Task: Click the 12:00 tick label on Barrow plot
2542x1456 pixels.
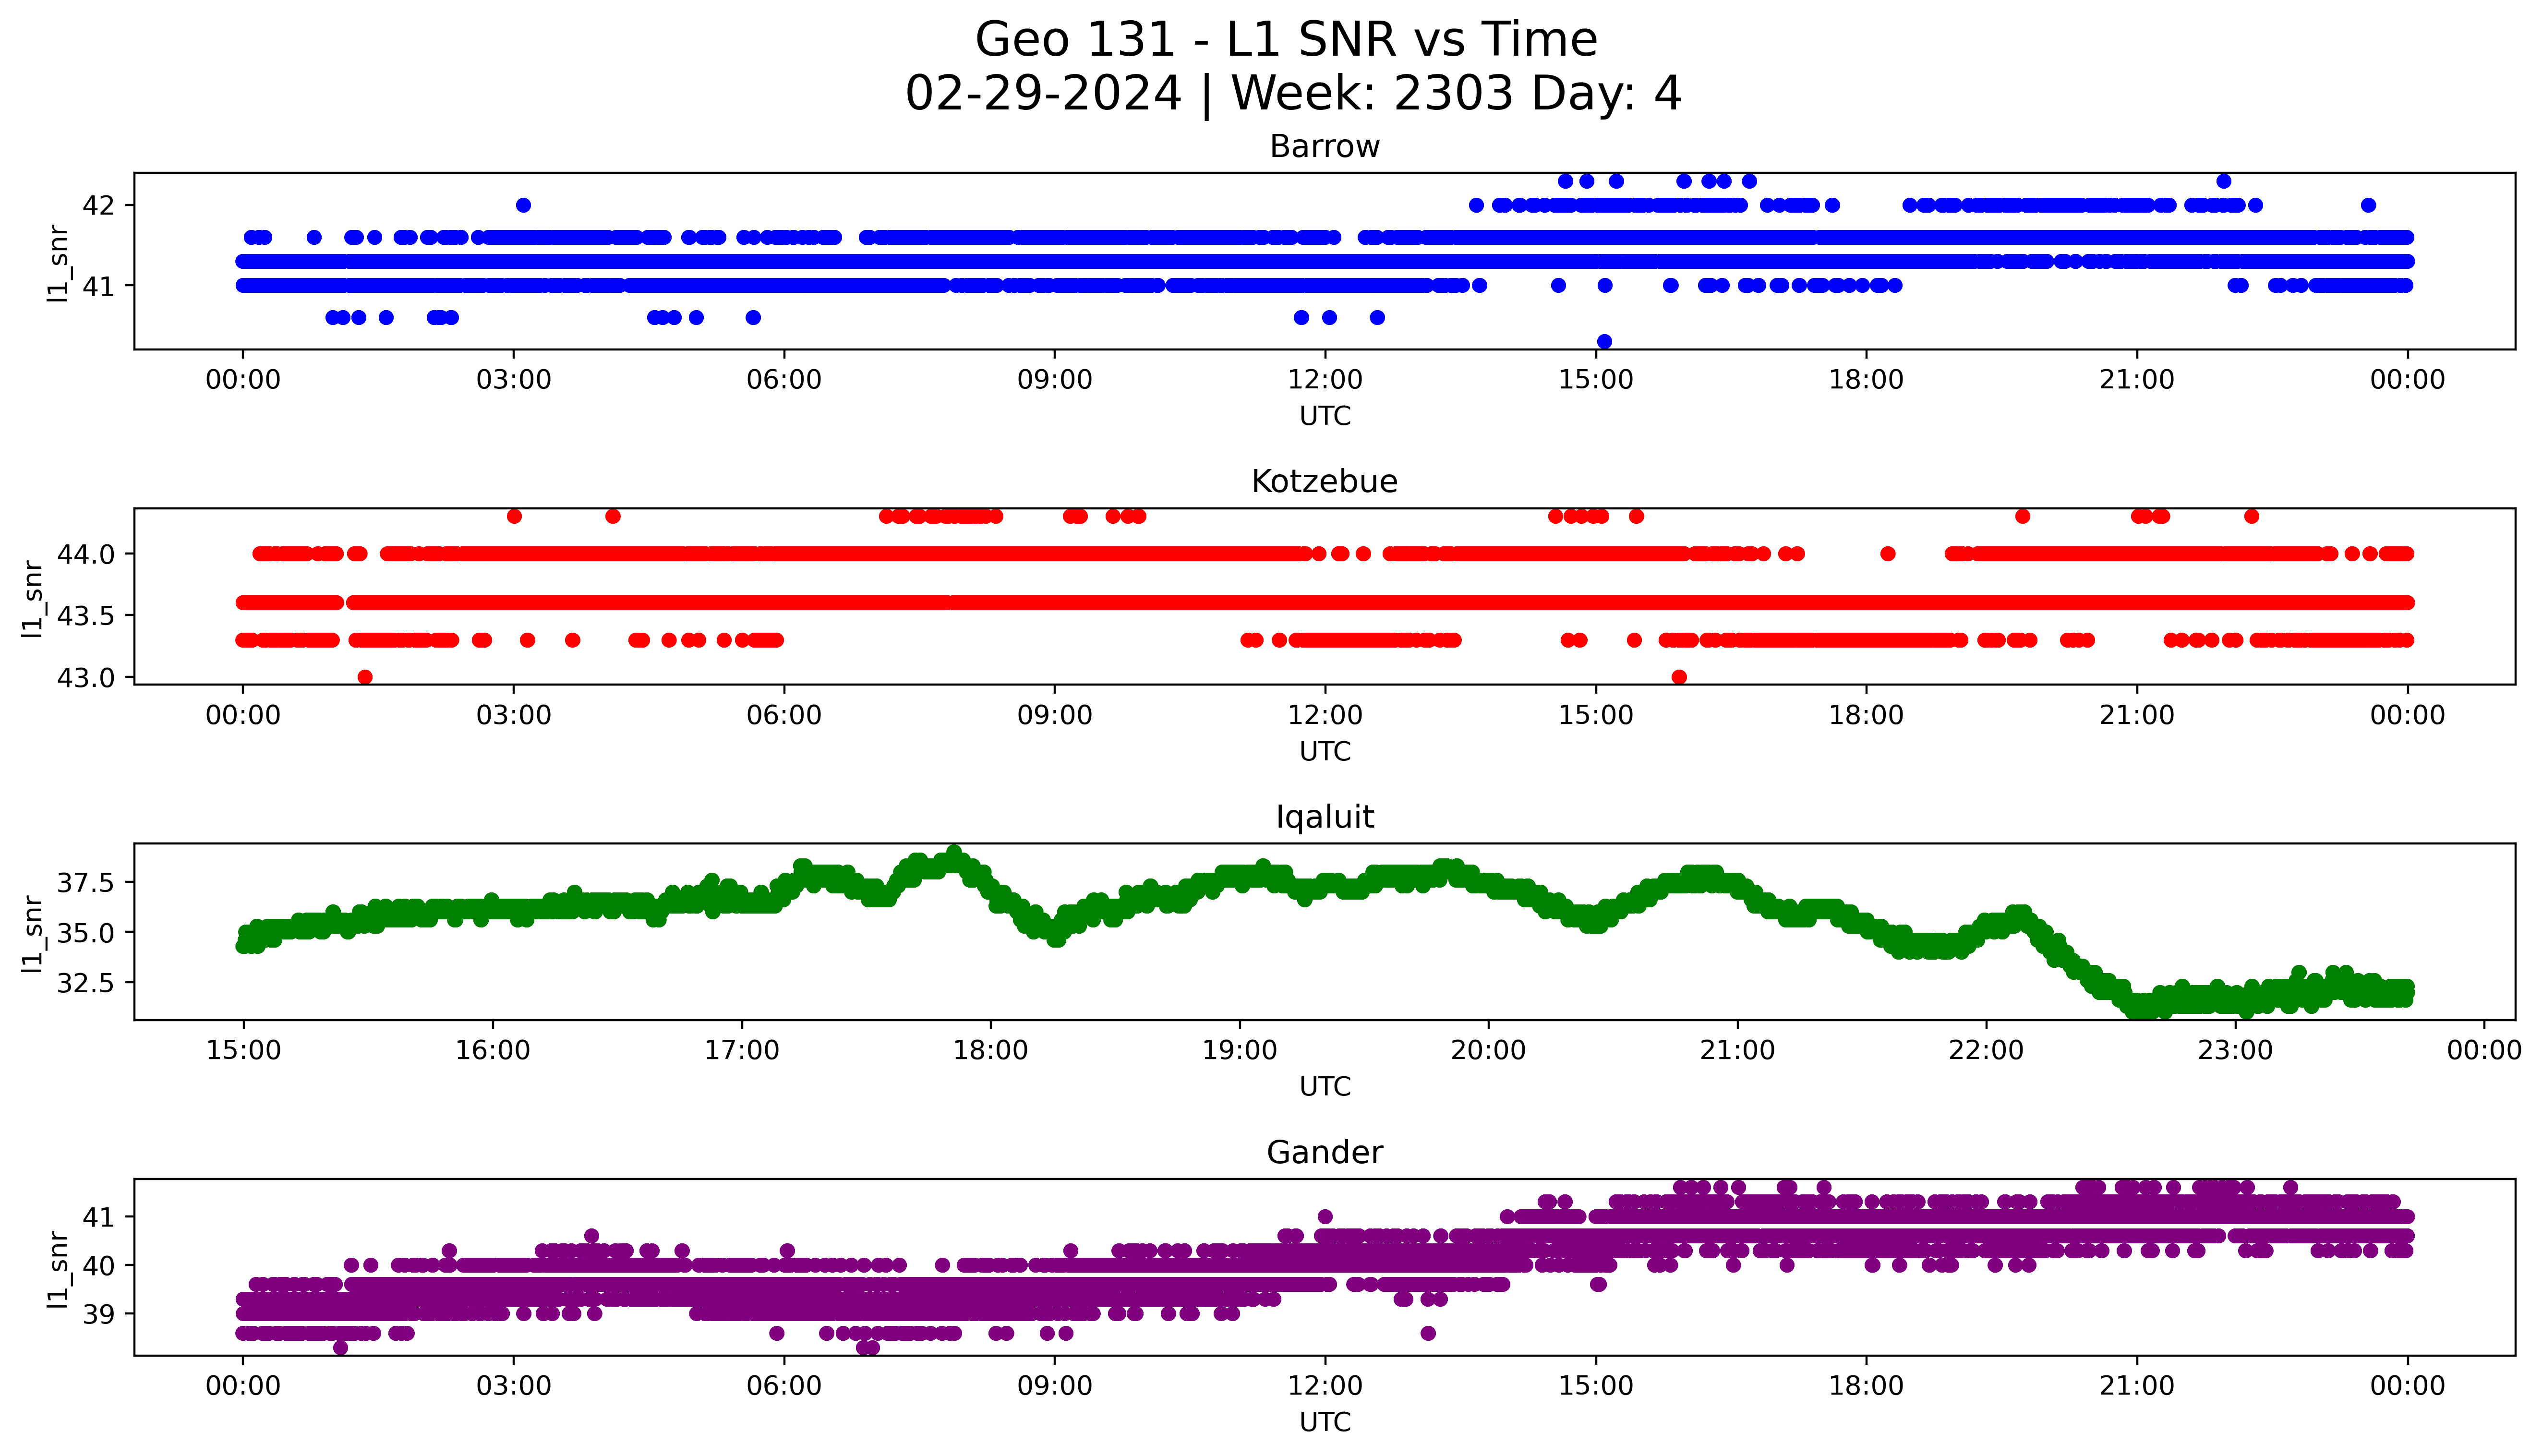Action: tap(1325, 380)
